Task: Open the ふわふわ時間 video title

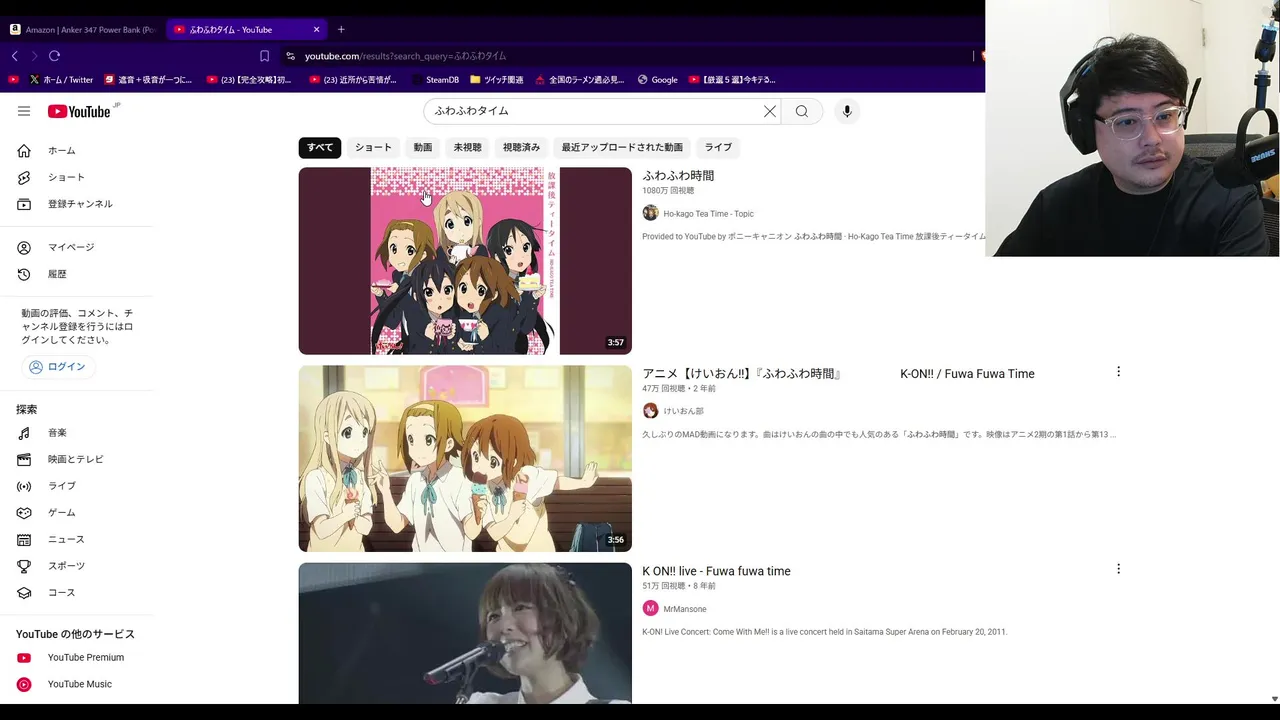Action: 678,176
